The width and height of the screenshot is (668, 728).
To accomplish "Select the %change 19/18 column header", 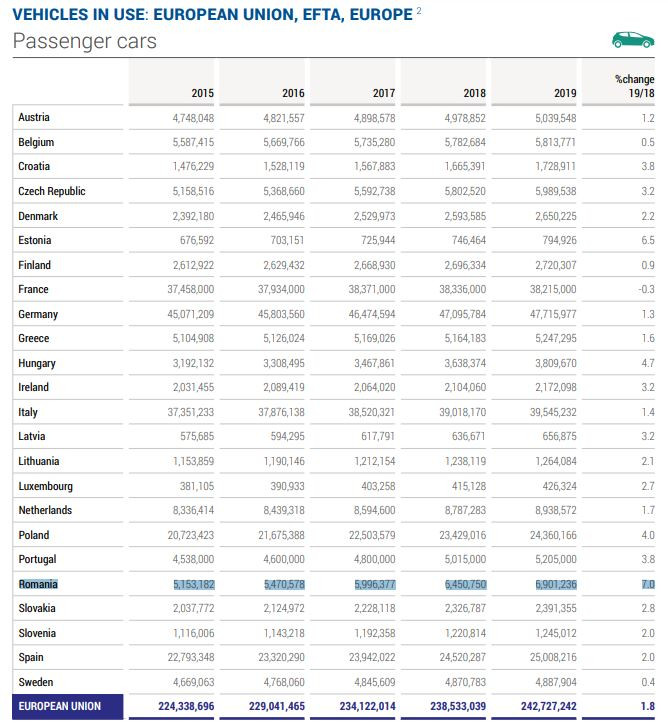I will tap(635, 86).
